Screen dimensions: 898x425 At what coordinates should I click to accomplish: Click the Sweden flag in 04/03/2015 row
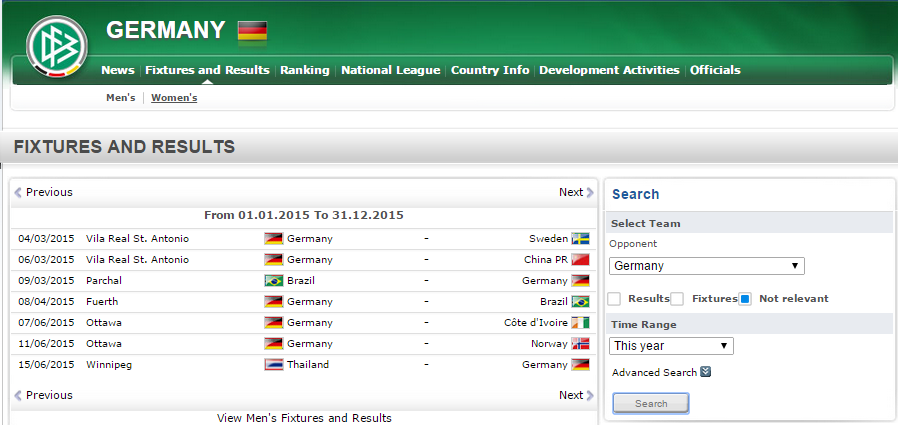click(580, 239)
